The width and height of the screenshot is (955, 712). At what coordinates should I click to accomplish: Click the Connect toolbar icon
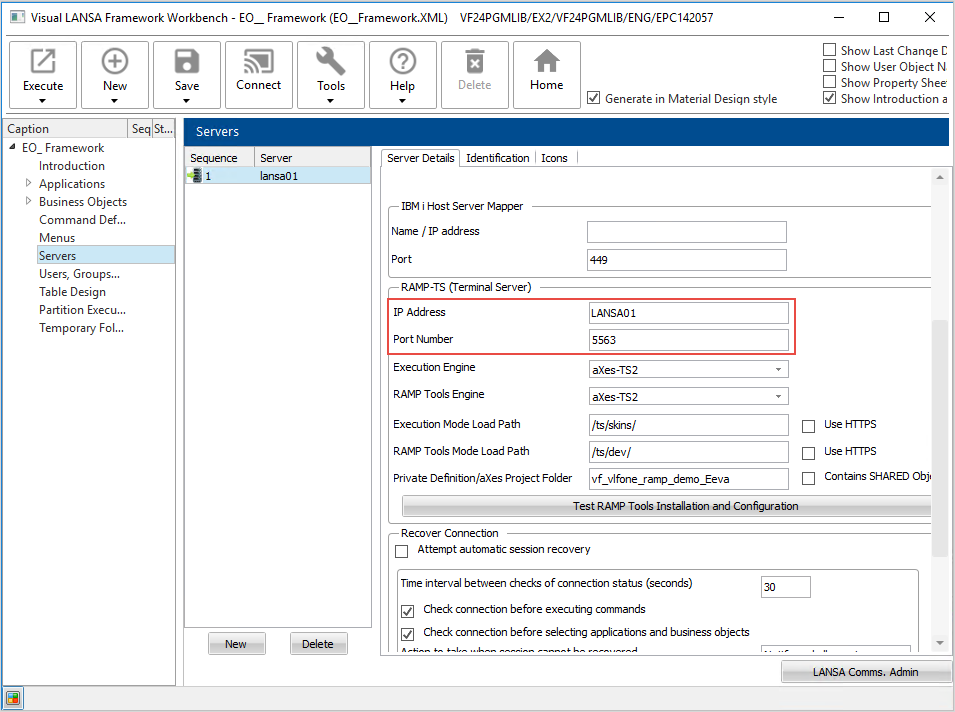(x=259, y=62)
